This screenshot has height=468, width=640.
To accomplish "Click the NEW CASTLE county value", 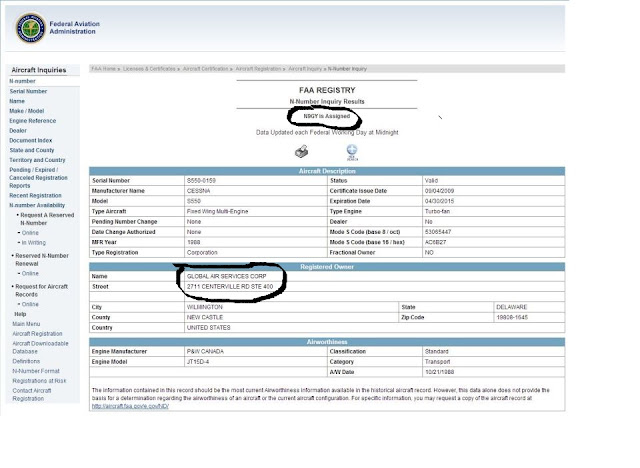I will 204,317.
